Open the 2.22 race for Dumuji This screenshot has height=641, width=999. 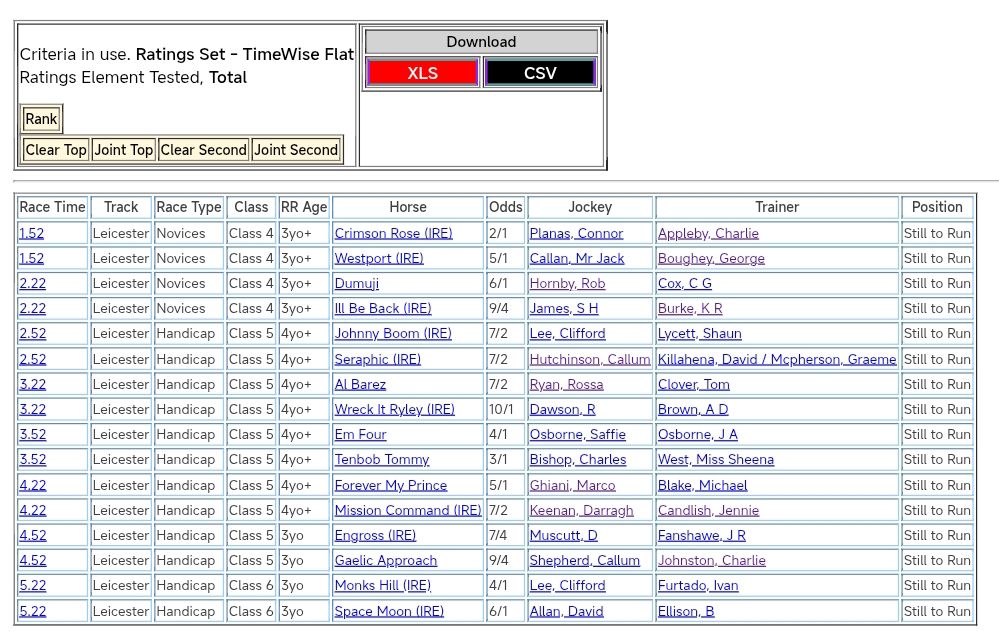point(32,283)
